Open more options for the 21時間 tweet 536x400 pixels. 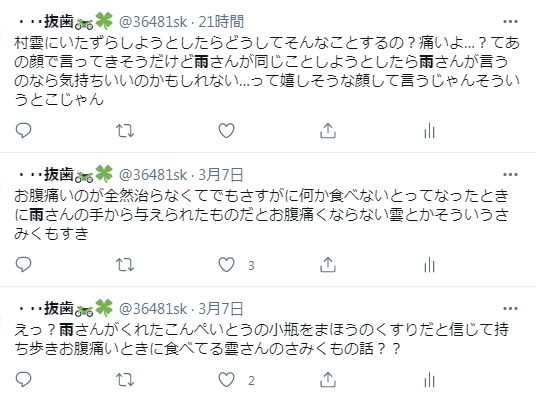(x=510, y=22)
